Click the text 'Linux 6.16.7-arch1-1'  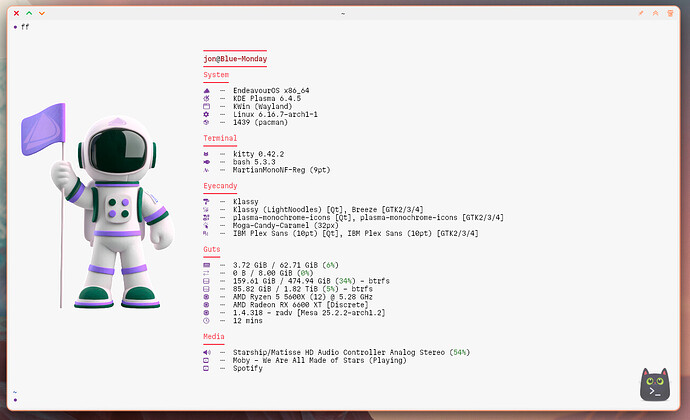click(x=275, y=114)
